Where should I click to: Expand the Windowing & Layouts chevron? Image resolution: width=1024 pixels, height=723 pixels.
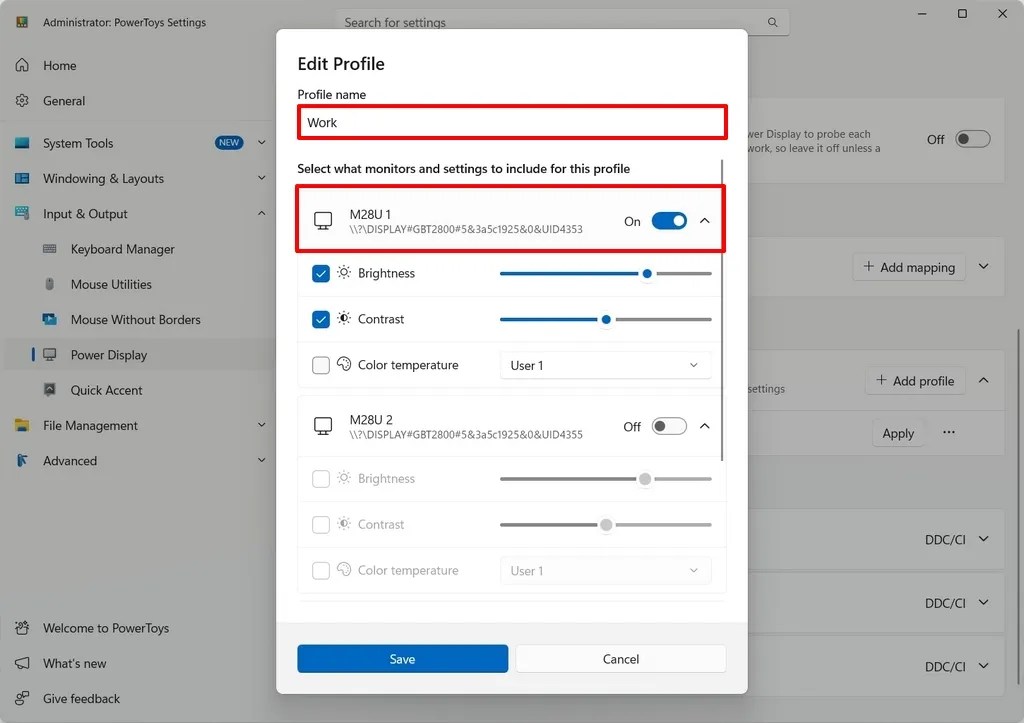point(261,178)
